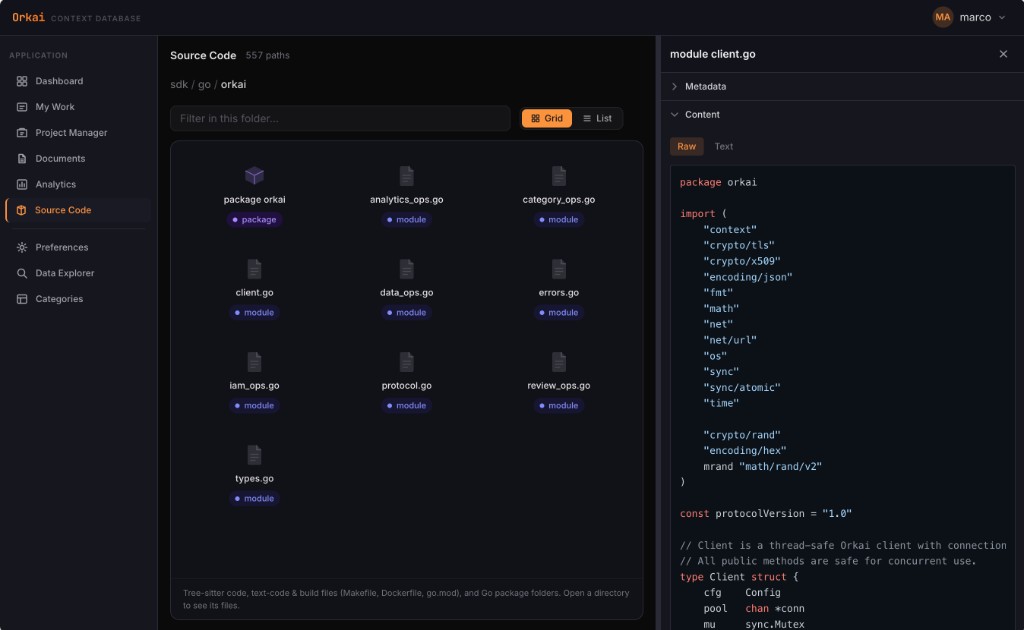Click the iam_ops.go file name
The height and width of the screenshot is (630, 1024).
[x=254, y=385]
